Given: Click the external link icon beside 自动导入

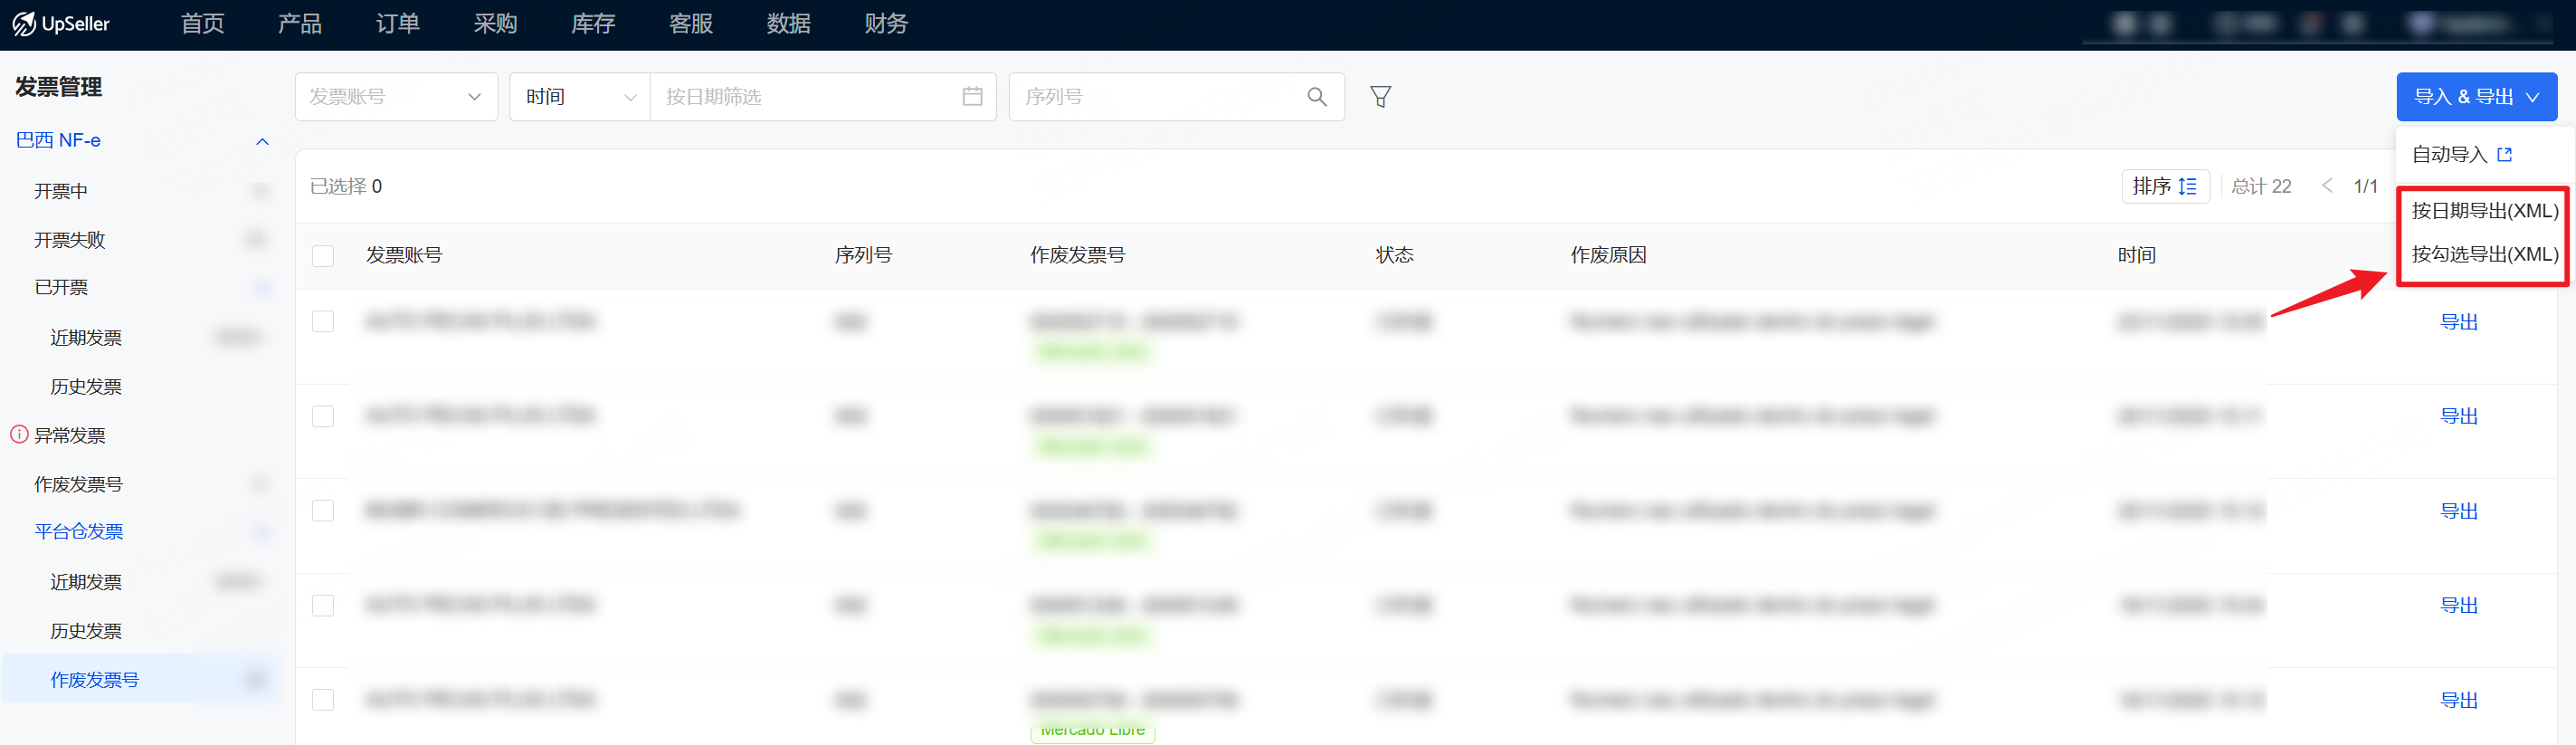Looking at the screenshot, I should [2504, 155].
